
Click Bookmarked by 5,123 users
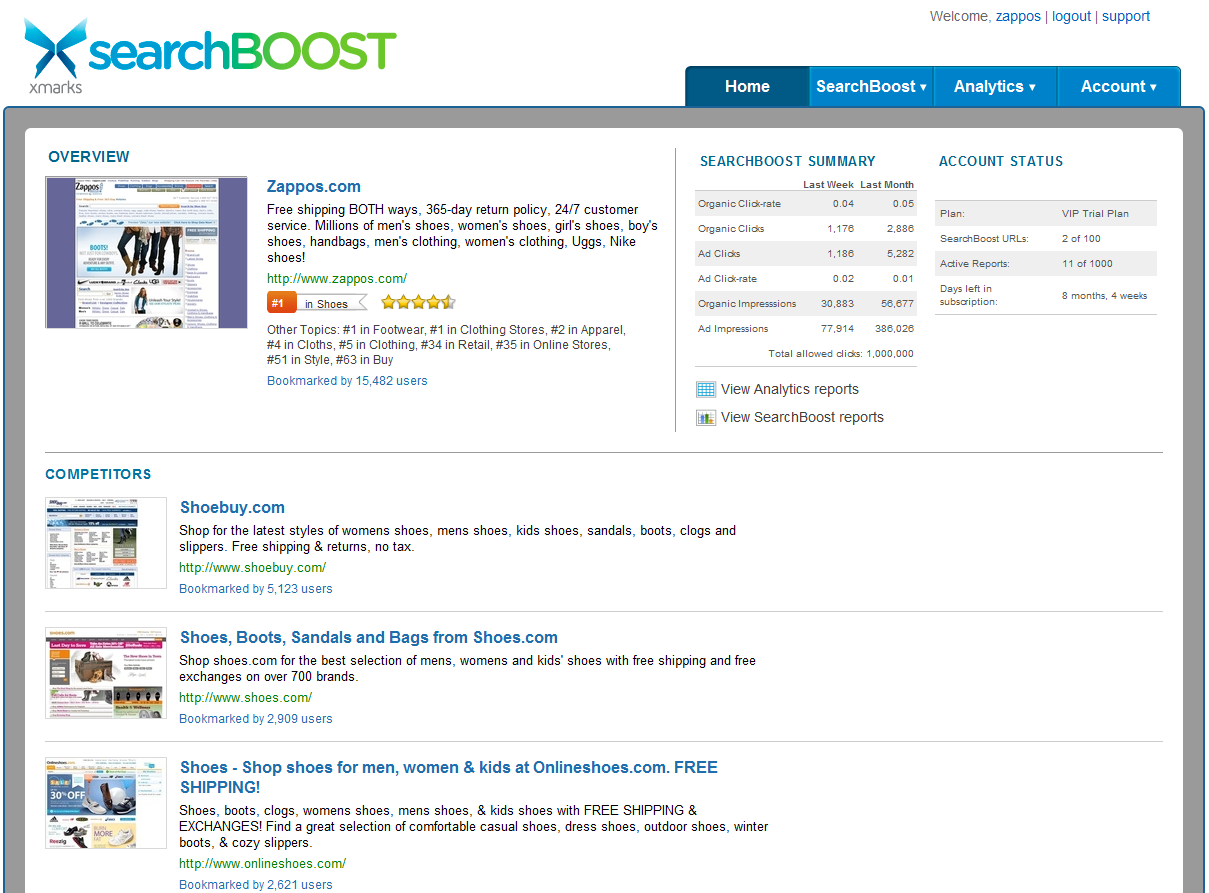pos(256,589)
